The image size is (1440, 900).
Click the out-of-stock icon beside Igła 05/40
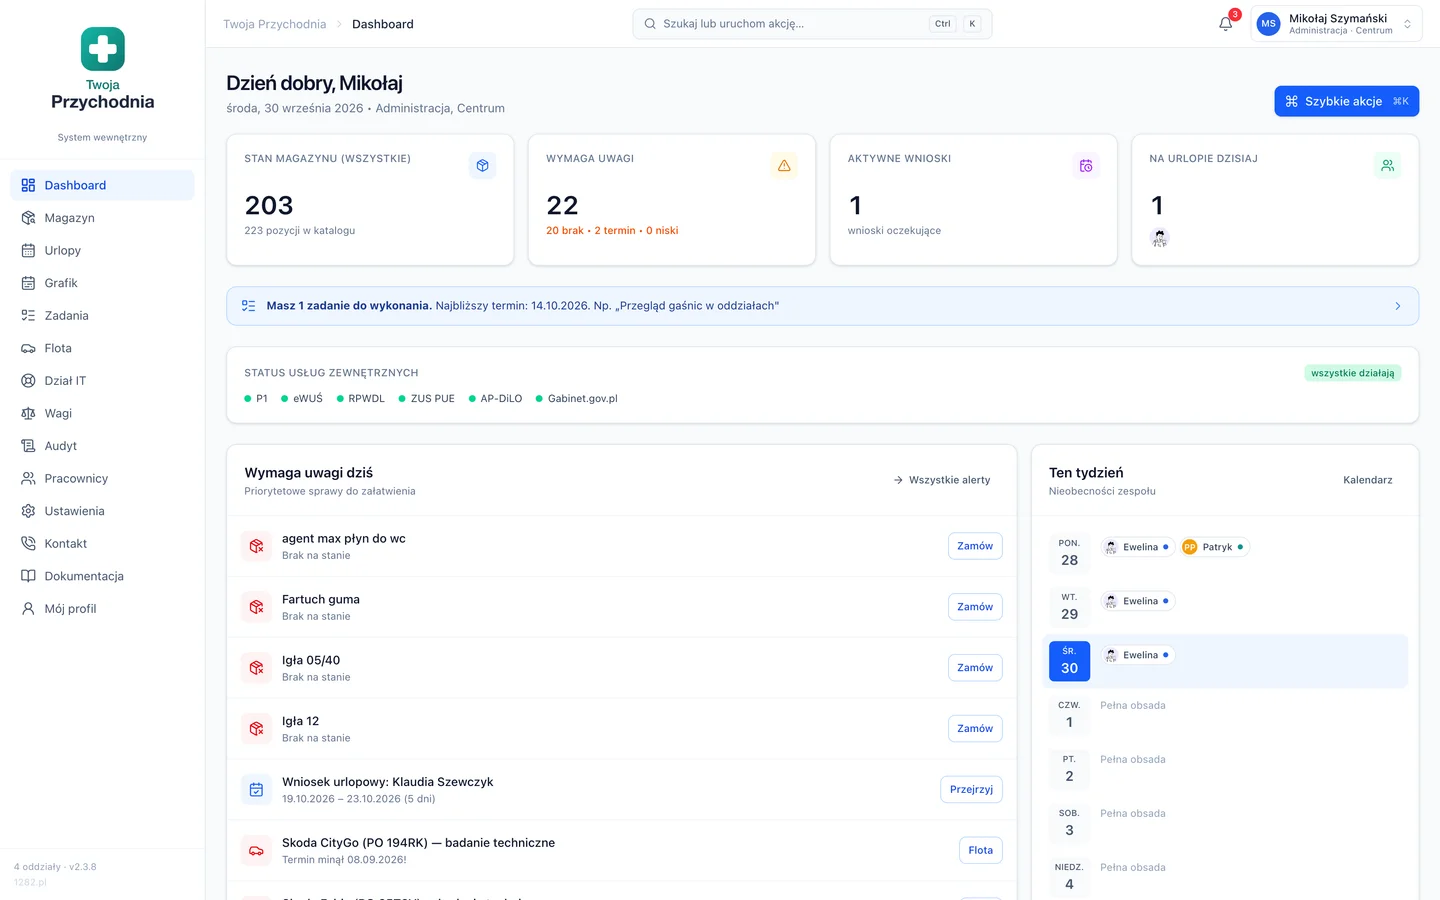point(256,668)
